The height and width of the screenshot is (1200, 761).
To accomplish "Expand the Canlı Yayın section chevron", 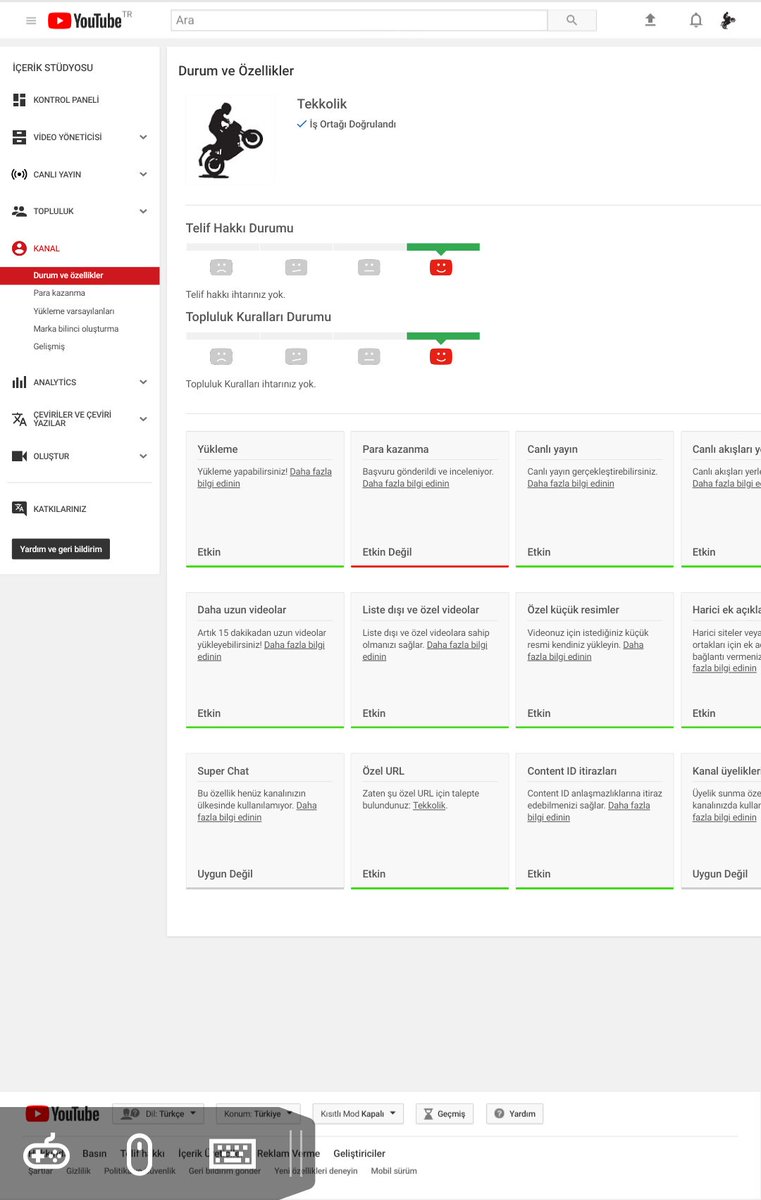I will 143,174.
